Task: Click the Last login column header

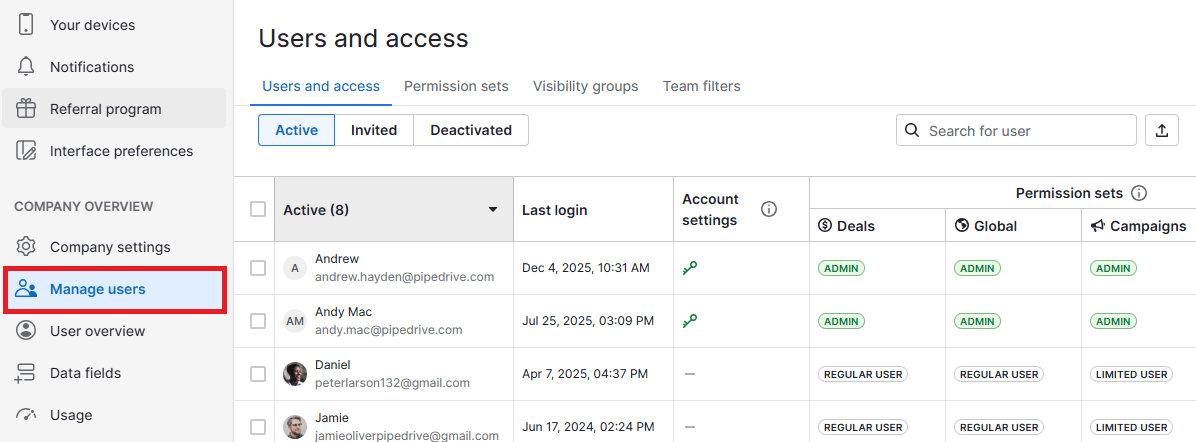Action: (555, 210)
